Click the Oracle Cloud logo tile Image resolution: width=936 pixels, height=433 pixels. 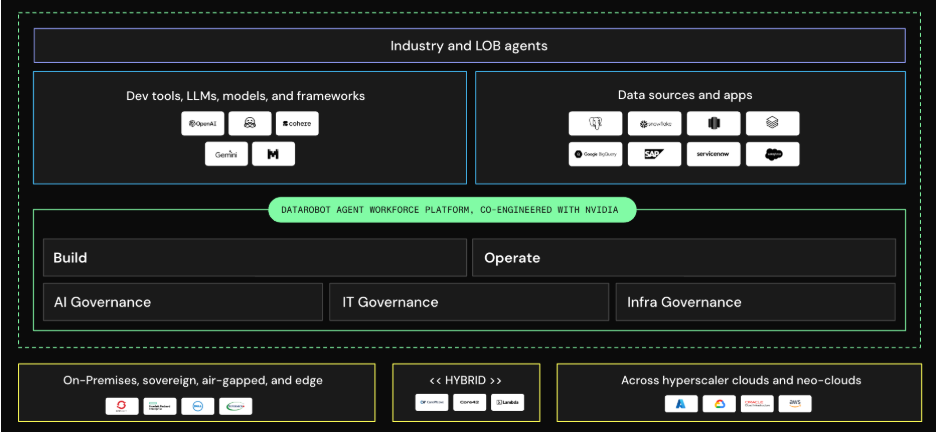tap(757, 404)
